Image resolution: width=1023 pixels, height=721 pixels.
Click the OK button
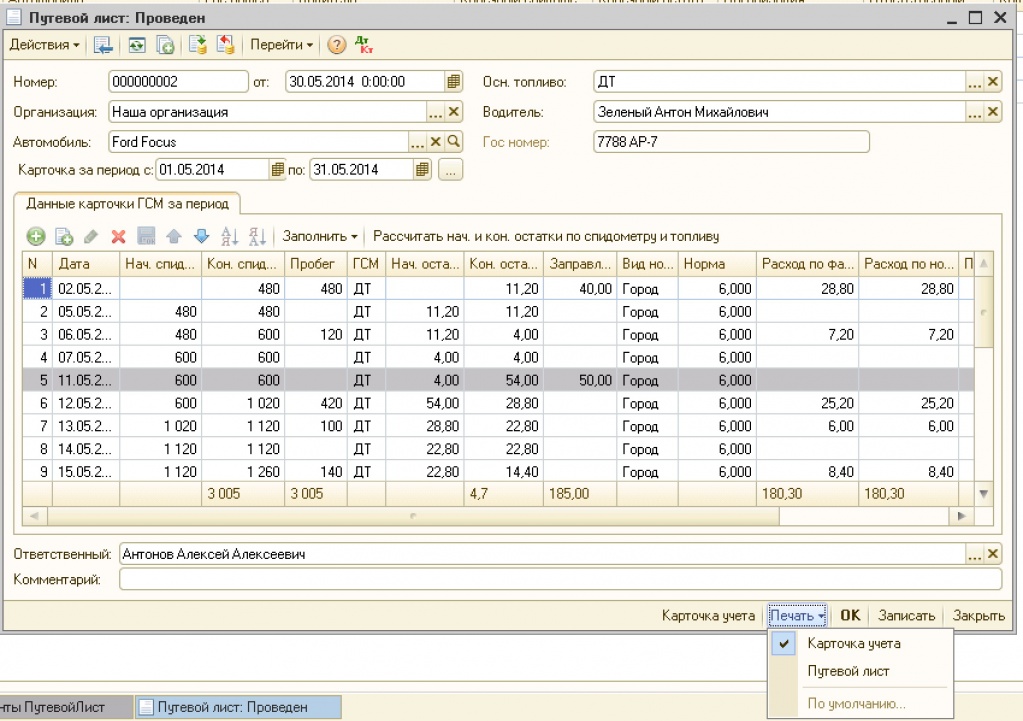point(850,615)
